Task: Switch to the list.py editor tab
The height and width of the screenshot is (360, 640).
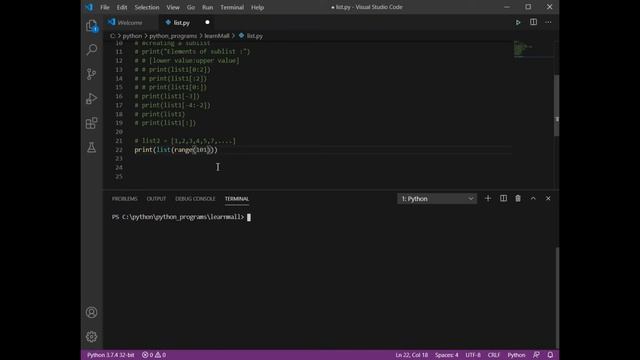Action: (x=181, y=22)
